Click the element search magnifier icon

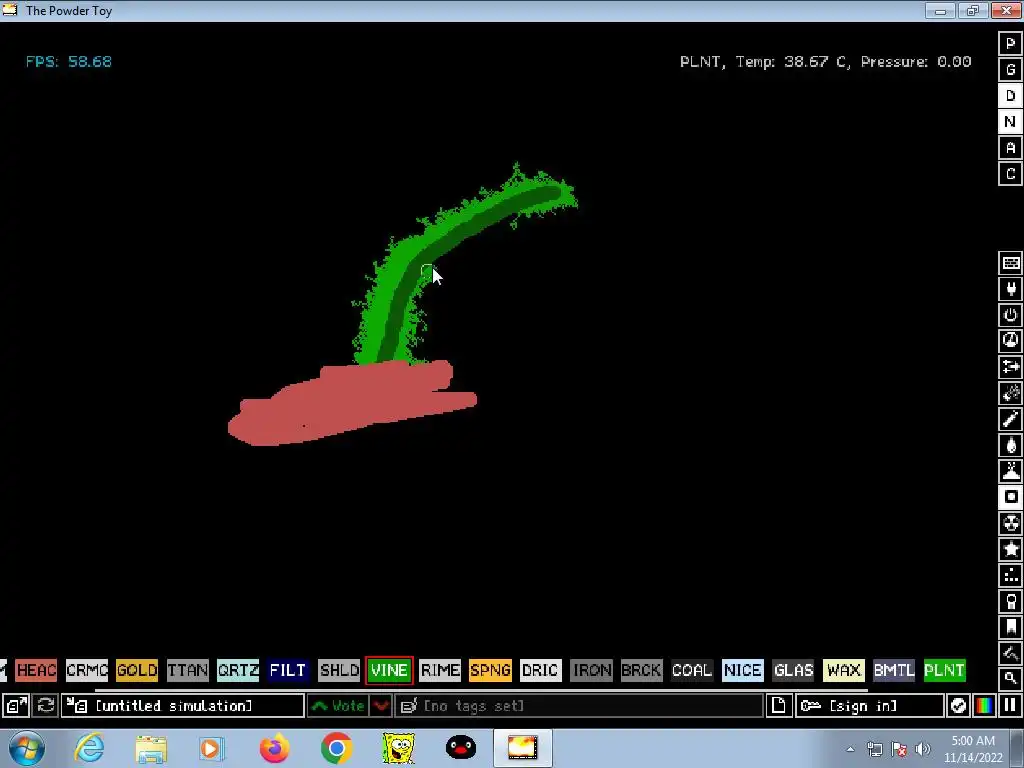[1010, 679]
